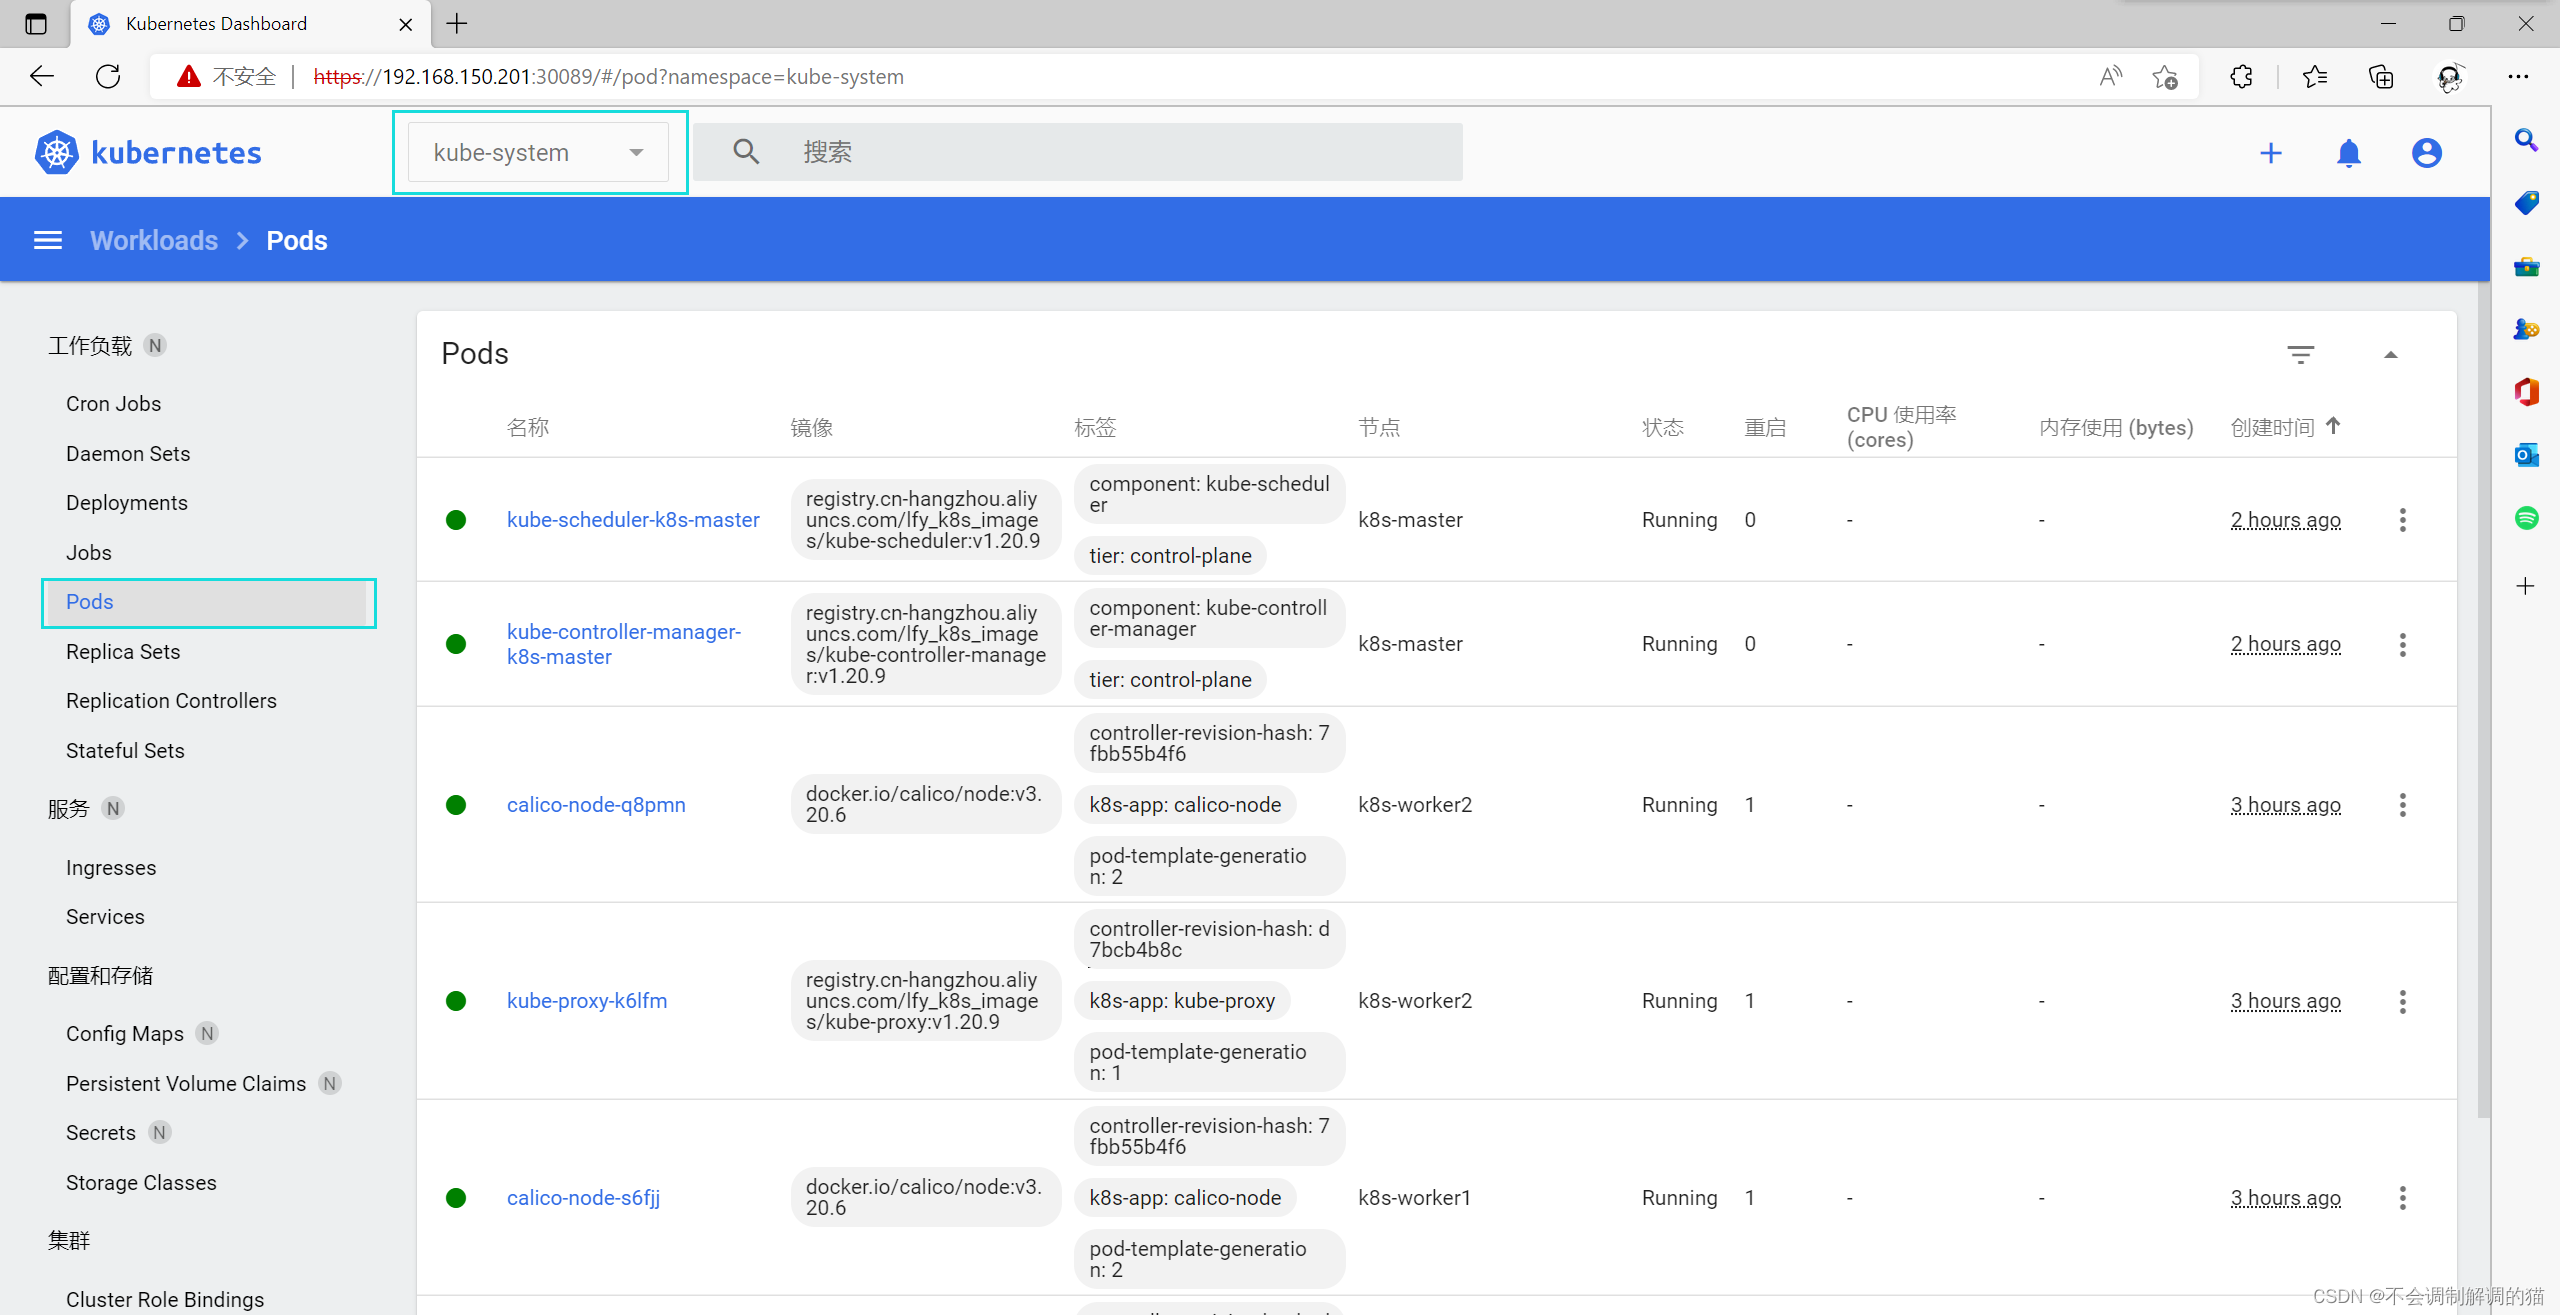The width and height of the screenshot is (2560, 1315).
Task: Open actions menu for calico-node-q8pmn row
Action: 2402,805
